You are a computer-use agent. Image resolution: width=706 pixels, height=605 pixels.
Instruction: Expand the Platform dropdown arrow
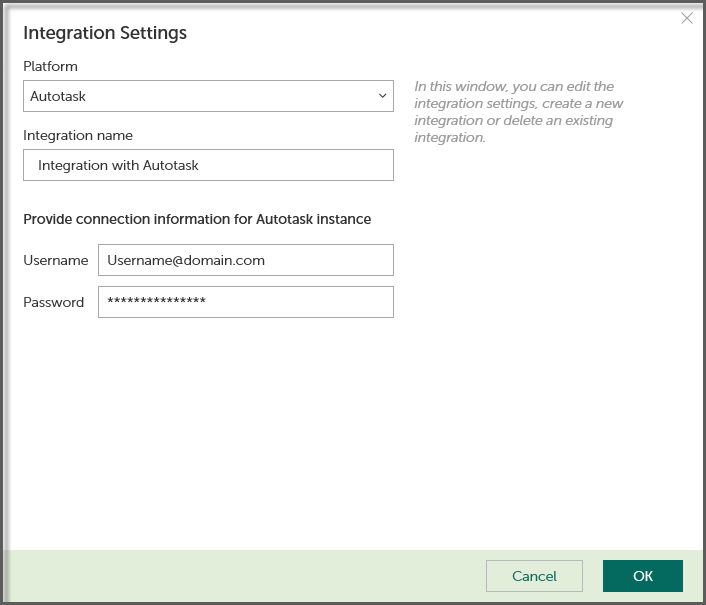click(x=382, y=96)
